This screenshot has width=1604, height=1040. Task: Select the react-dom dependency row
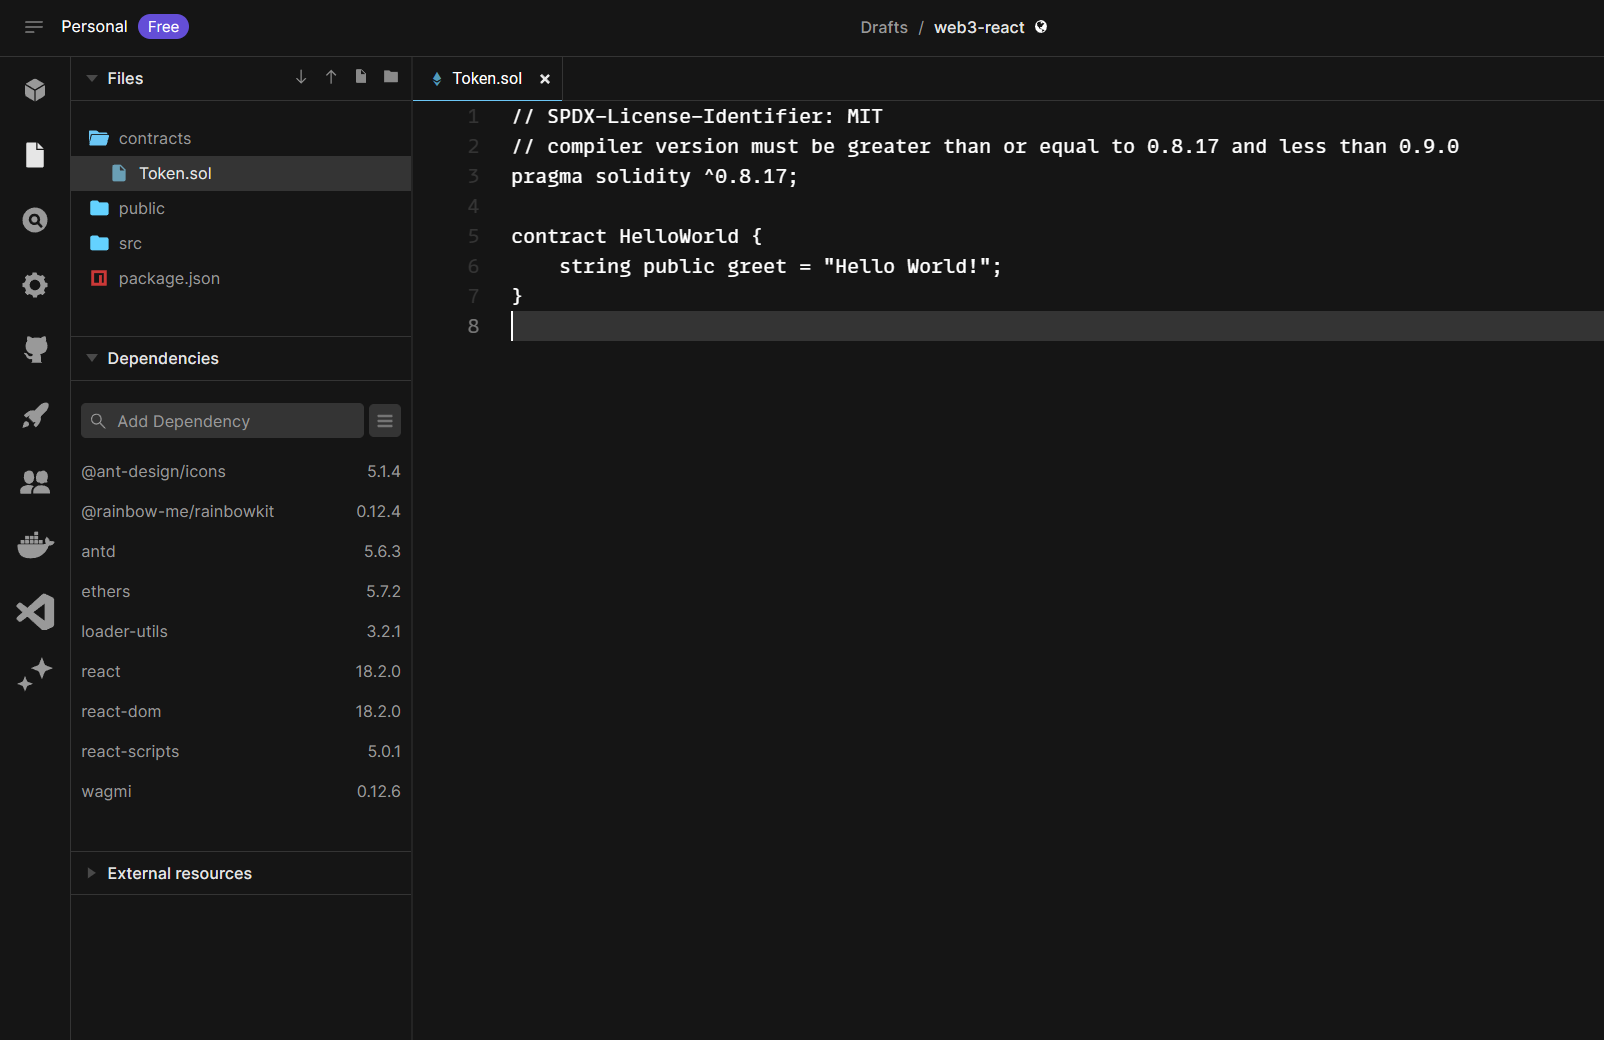tap(241, 711)
